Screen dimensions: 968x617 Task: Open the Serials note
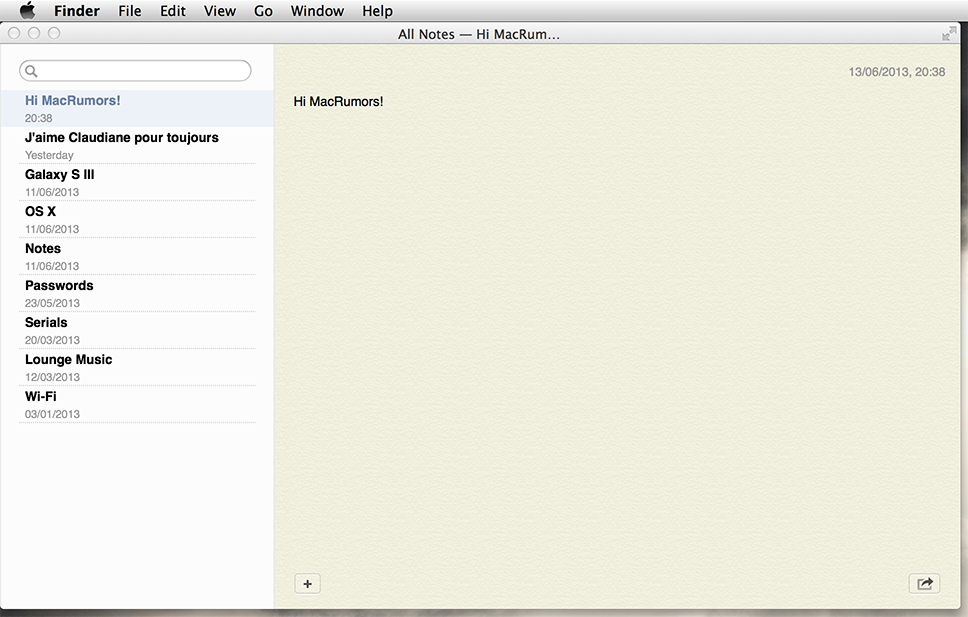(137, 331)
